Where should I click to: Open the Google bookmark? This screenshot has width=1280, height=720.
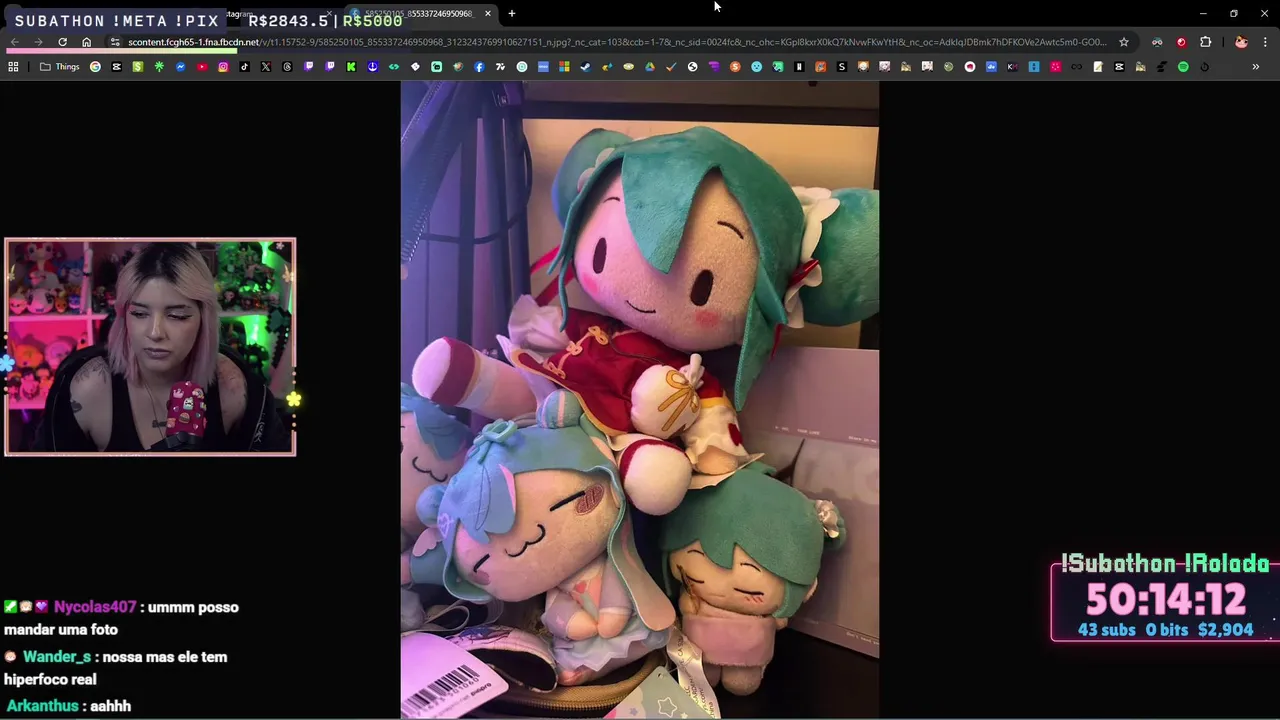[95, 67]
